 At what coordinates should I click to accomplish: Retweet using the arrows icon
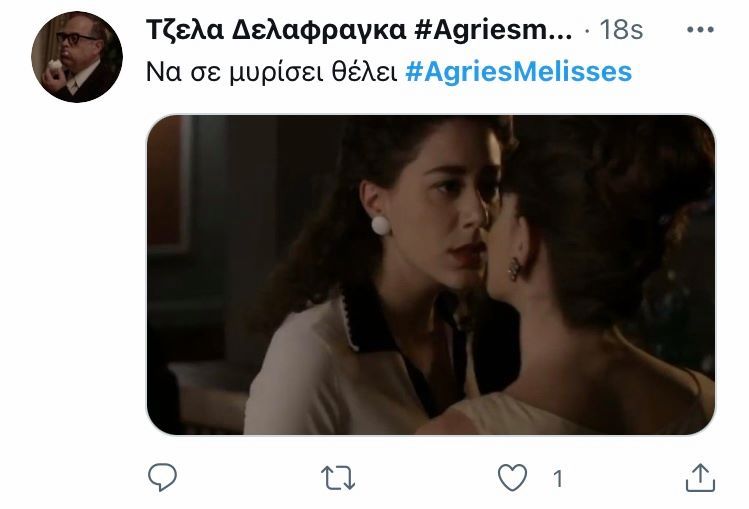338,478
